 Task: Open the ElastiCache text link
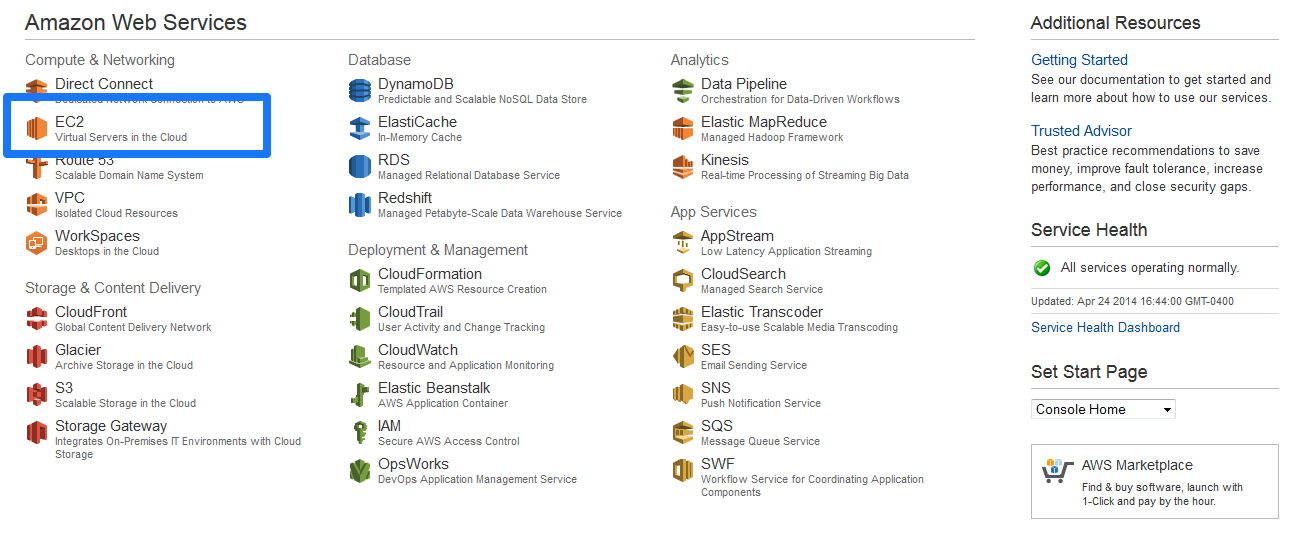coord(417,122)
